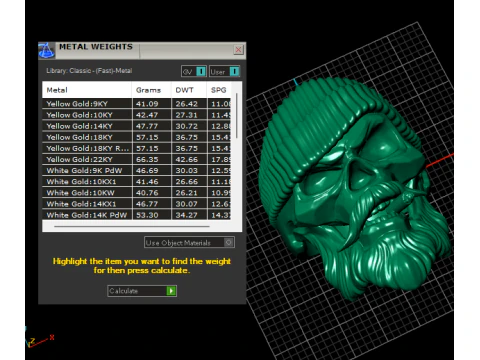Select the Yellow Gold:14KY row
Viewport: 480px width, 360px height.
(x=137, y=126)
